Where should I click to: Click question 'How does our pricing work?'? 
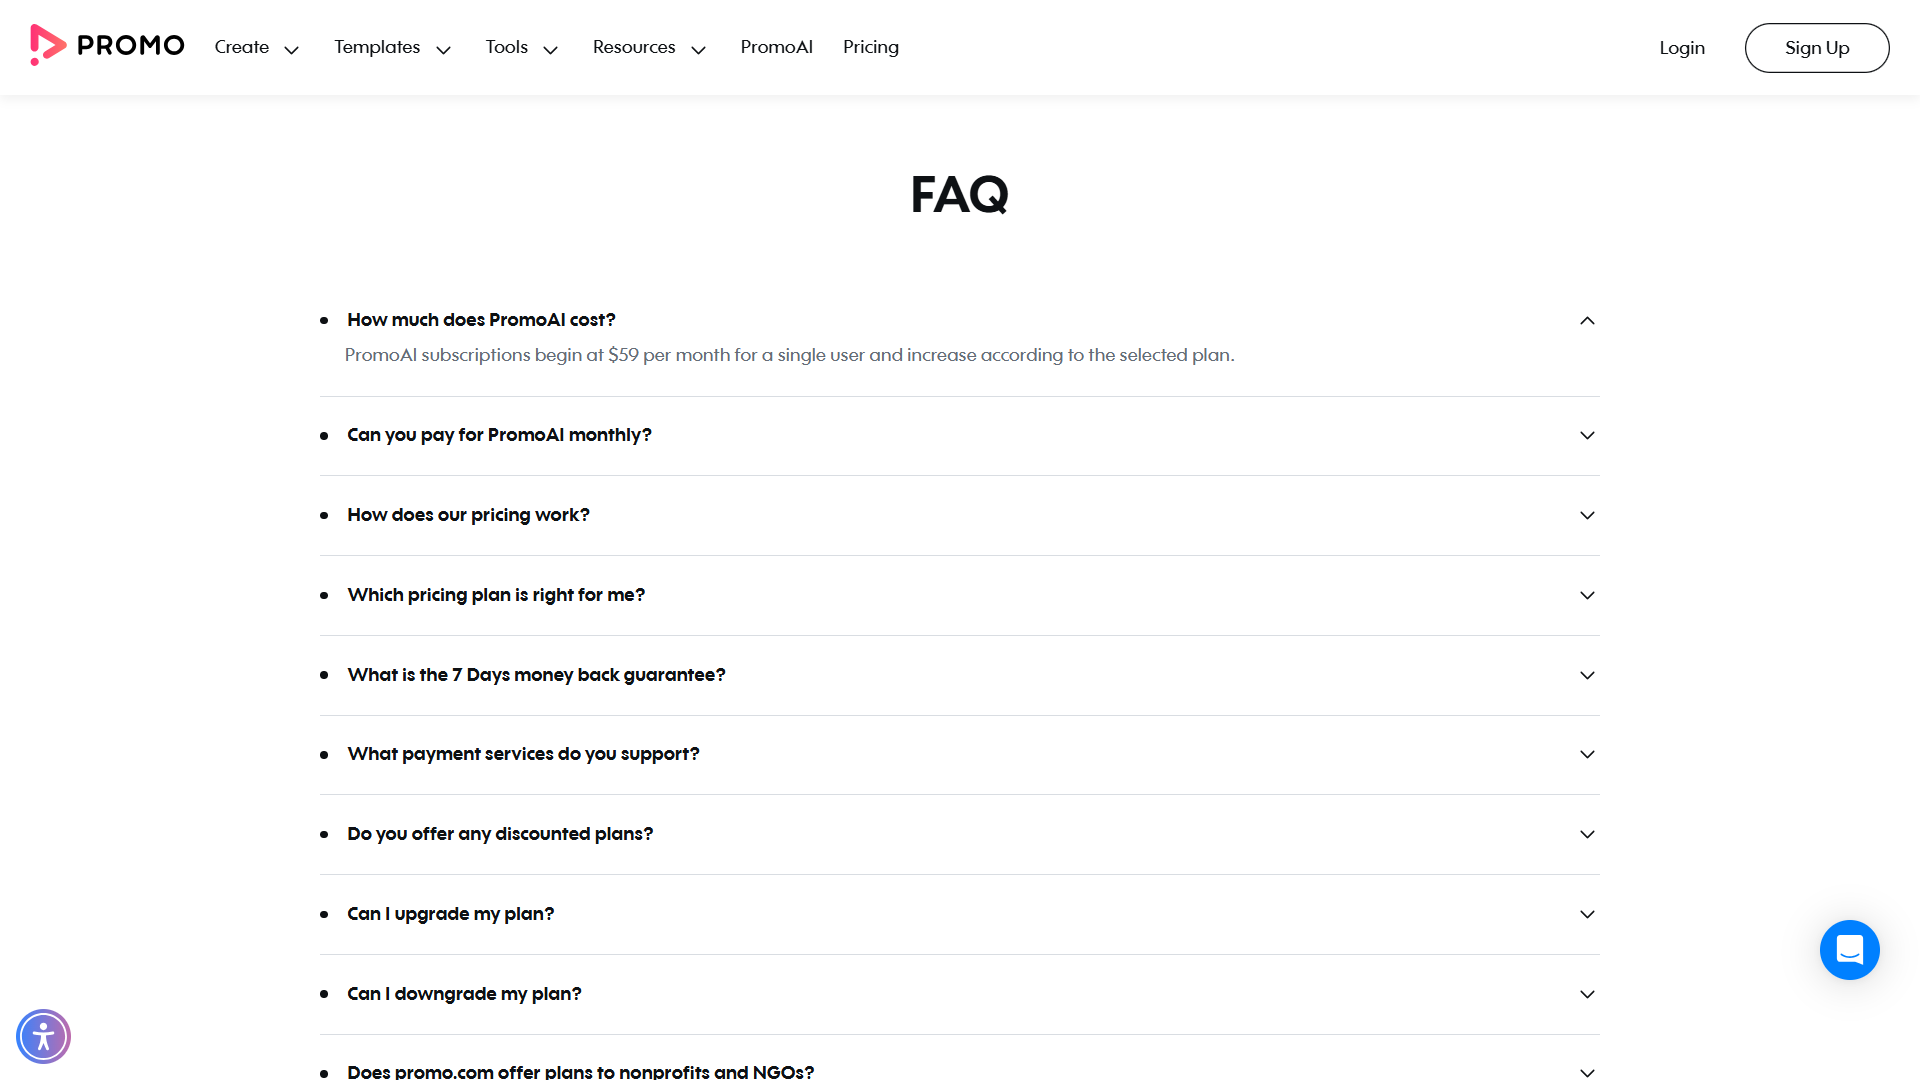(468, 515)
